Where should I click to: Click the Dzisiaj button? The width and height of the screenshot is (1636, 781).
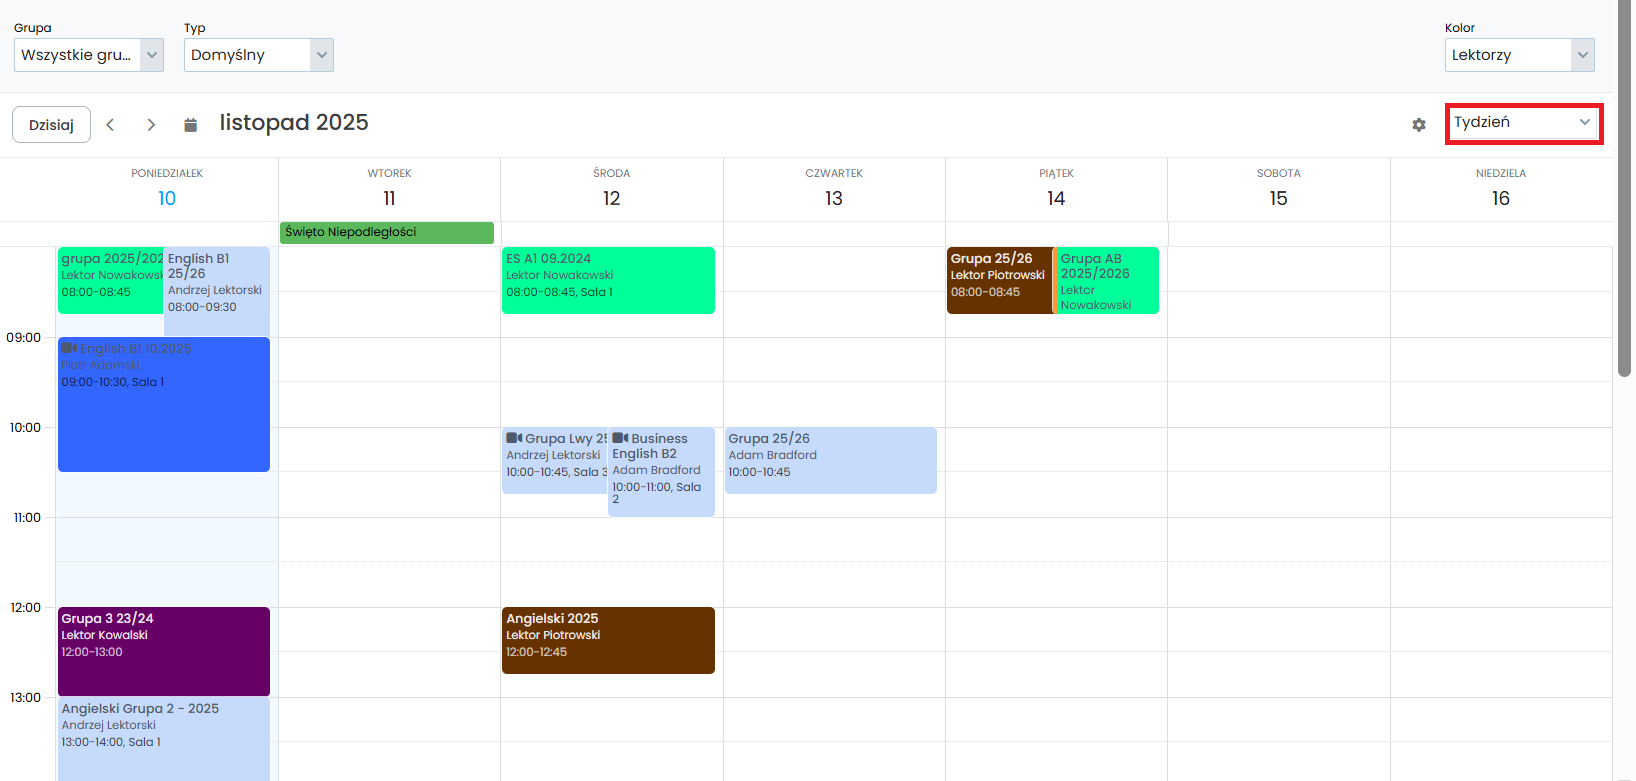pos(51,125)
